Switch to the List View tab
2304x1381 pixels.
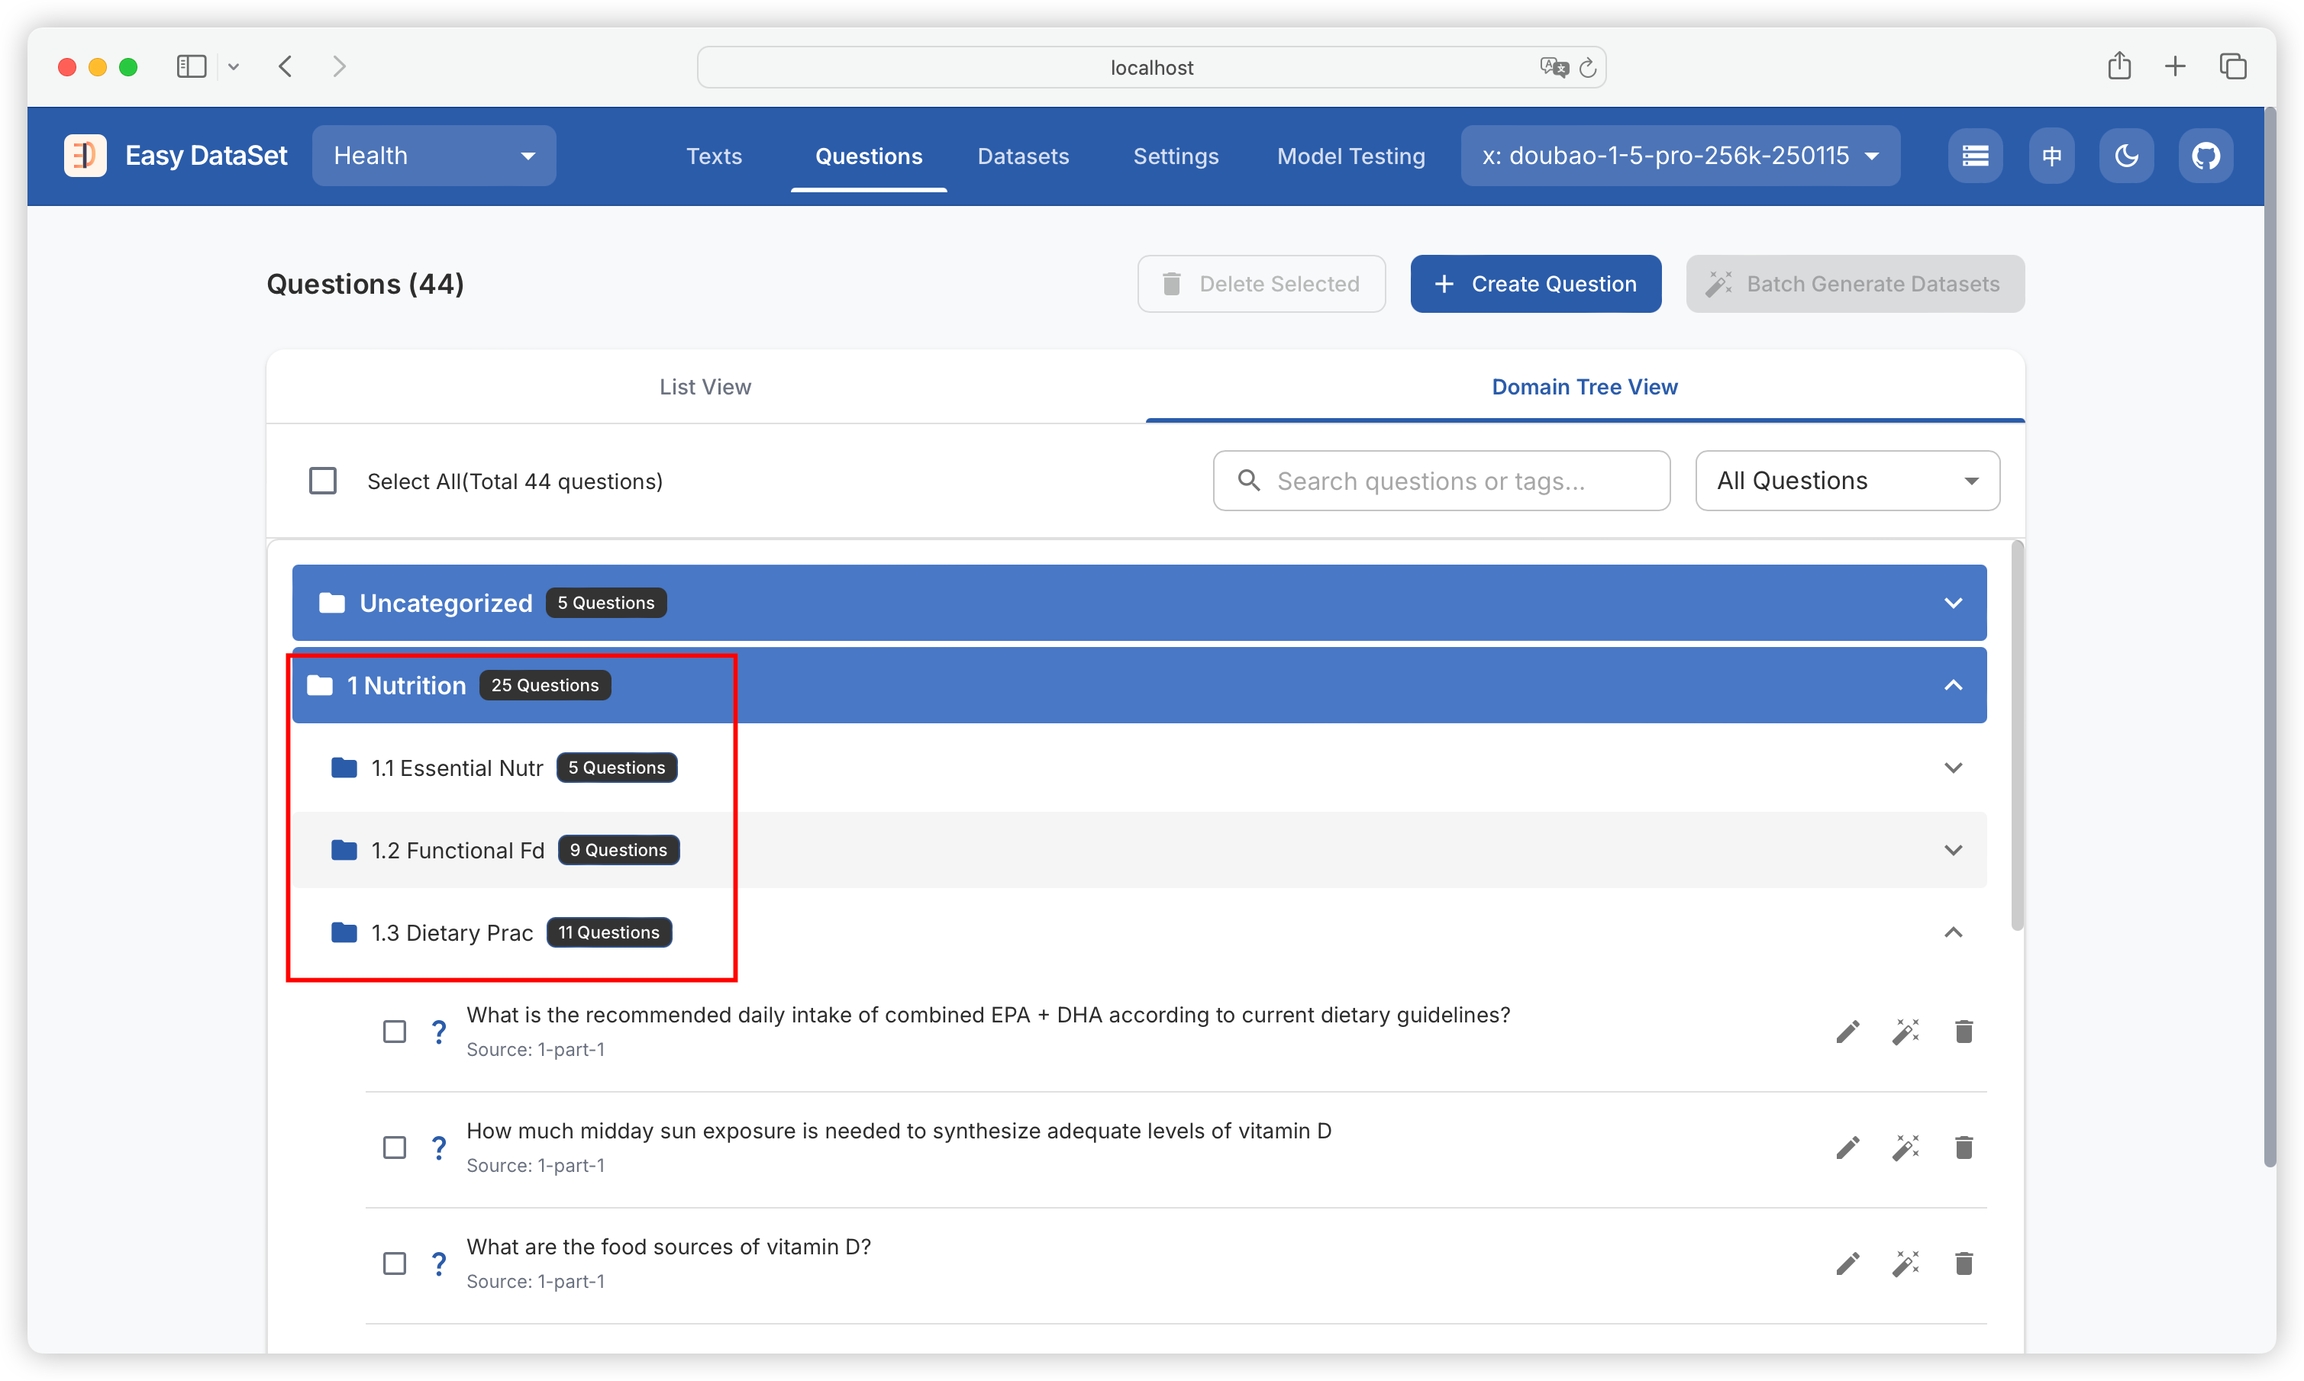point(705,387)
